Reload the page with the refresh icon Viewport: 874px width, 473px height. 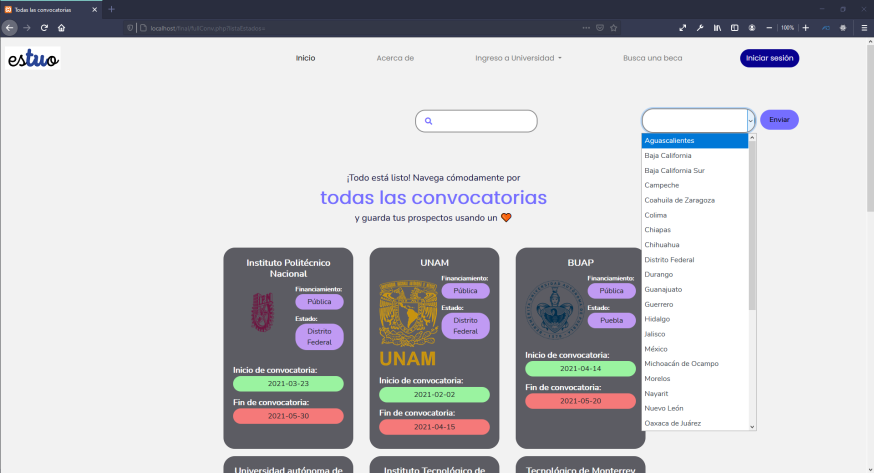point(44,28)
